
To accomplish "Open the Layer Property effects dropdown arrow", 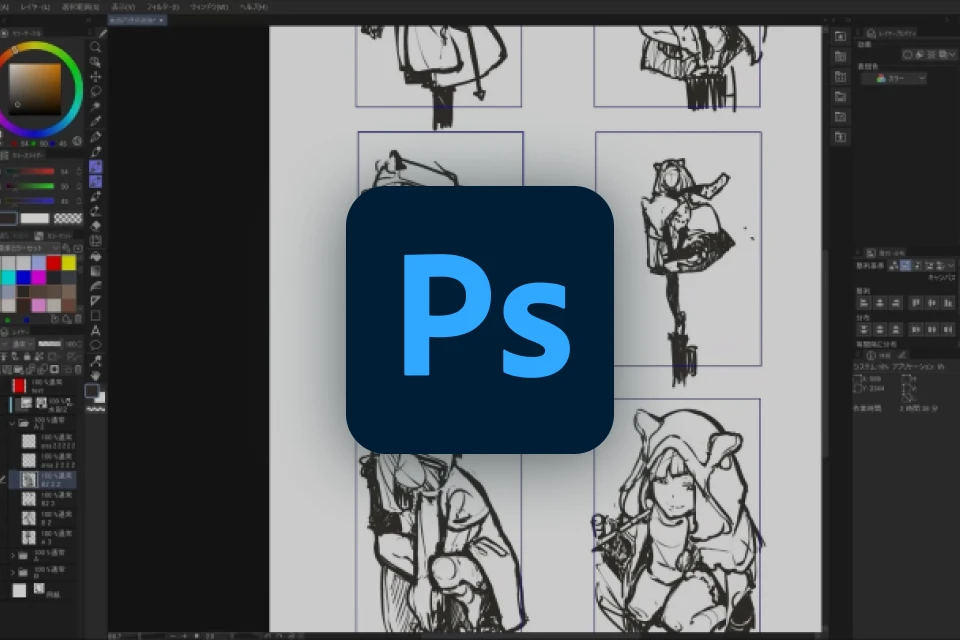I will [x=953, y=55].
